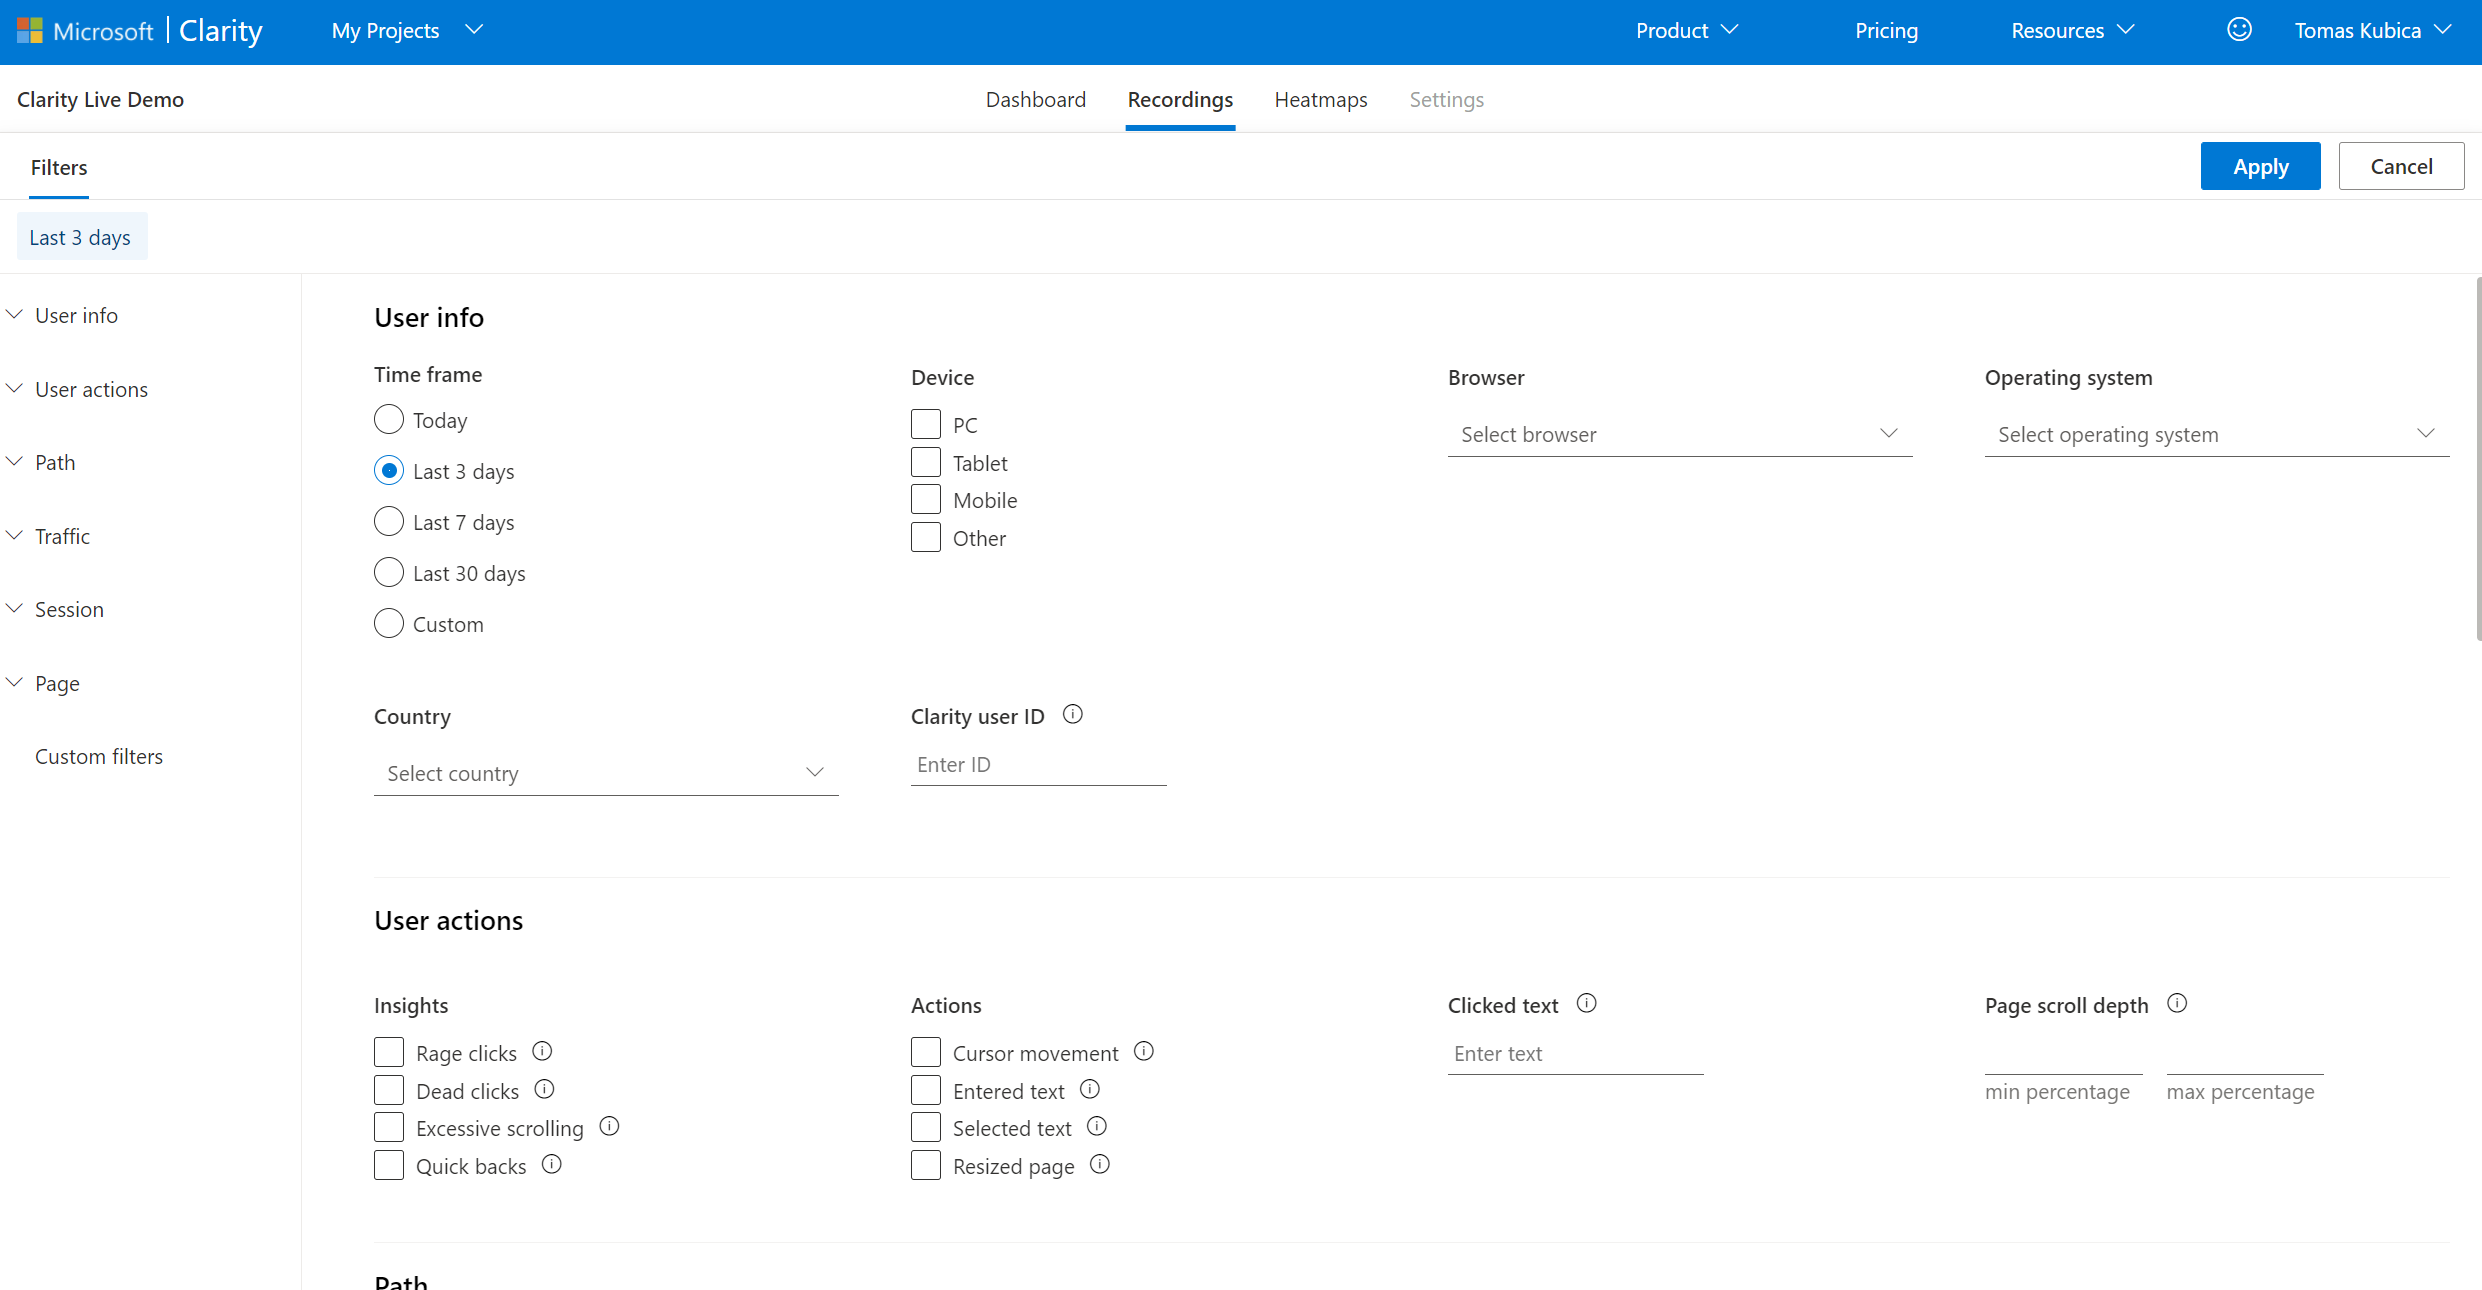2482x1290 pixels.
Task: Select the Last 7 days radio button
Action: click(389, 521)
